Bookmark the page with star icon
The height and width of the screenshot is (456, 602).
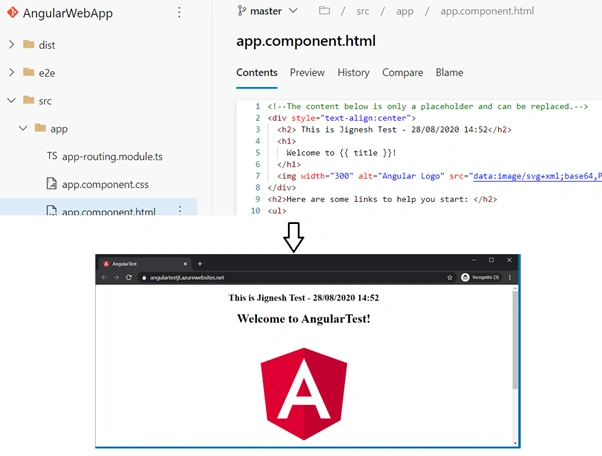coord(450,277)
